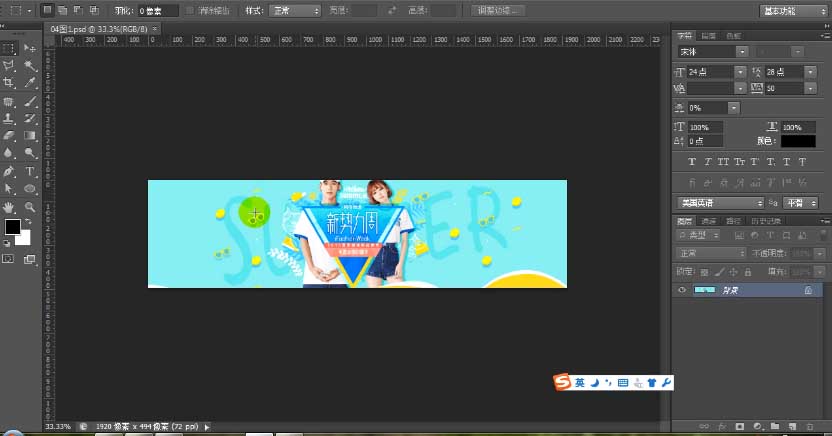Select the Eyedropper tool
832x436 pixels.
point(30,84)
